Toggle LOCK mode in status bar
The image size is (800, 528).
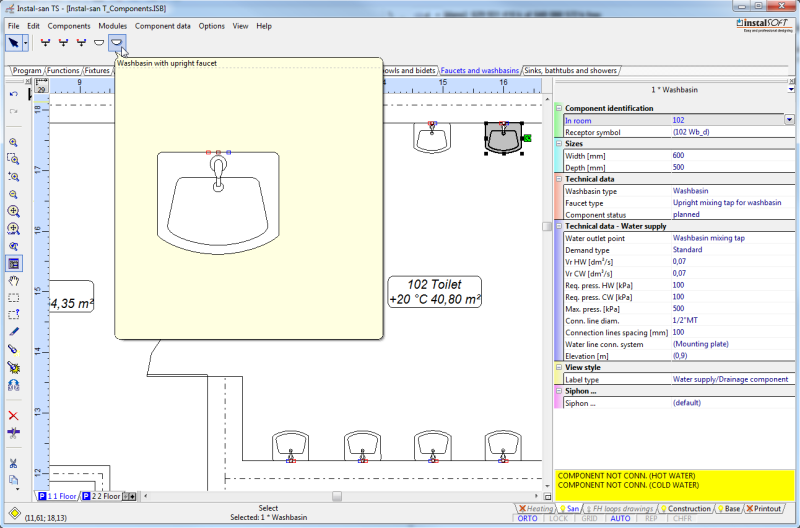(559, 518)
